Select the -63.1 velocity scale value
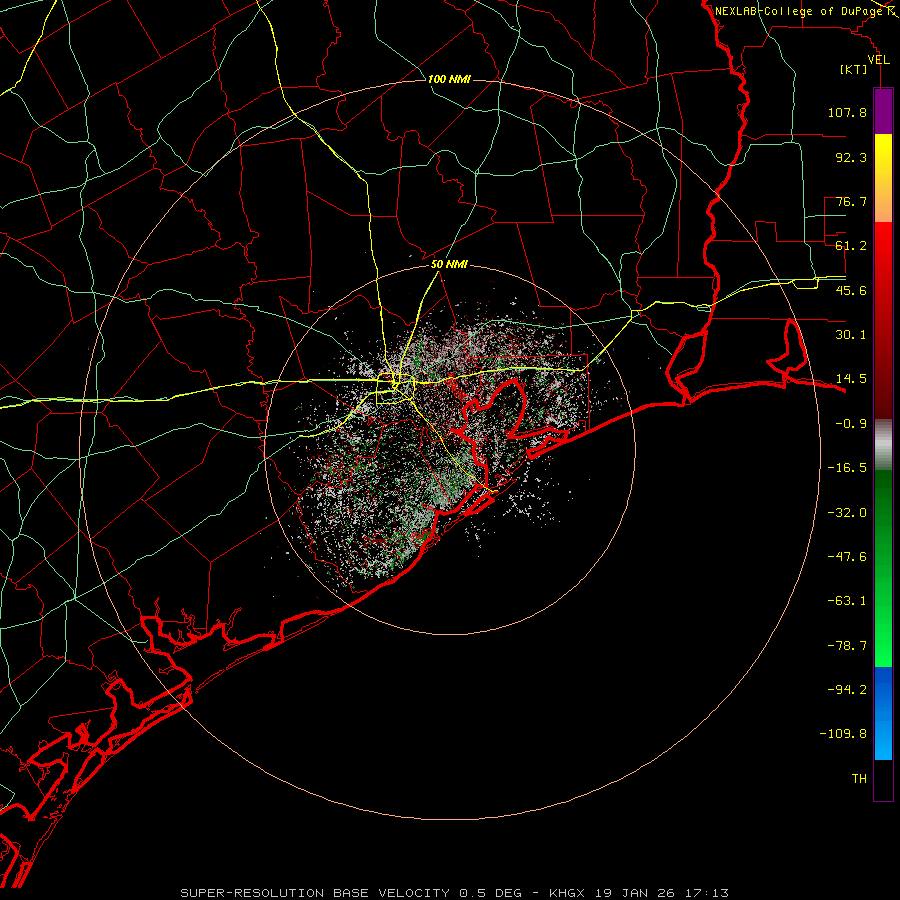 coord(847,601)
